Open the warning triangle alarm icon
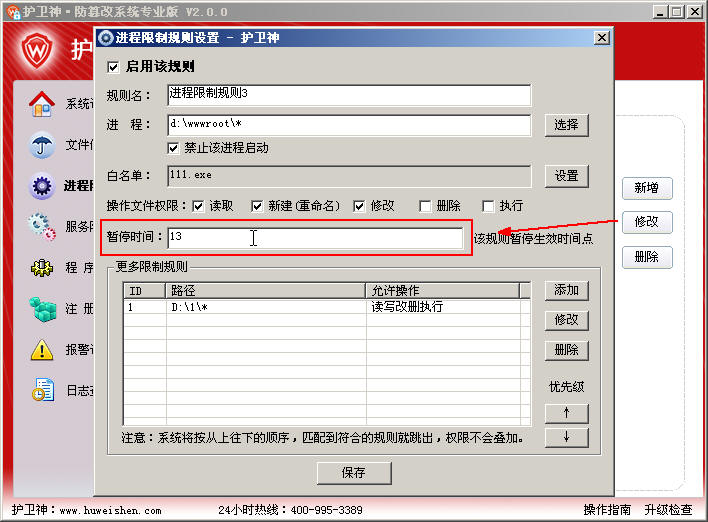 coord(42,350)
